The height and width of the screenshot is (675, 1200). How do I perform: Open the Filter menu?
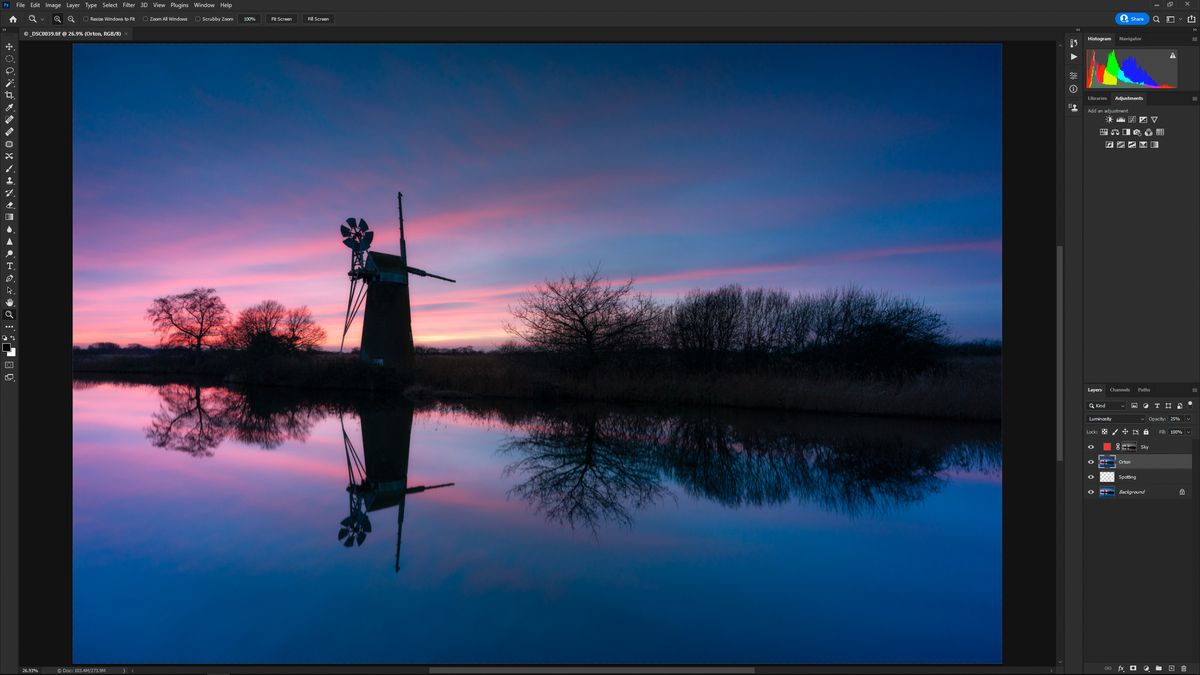(x=128, y=4)
